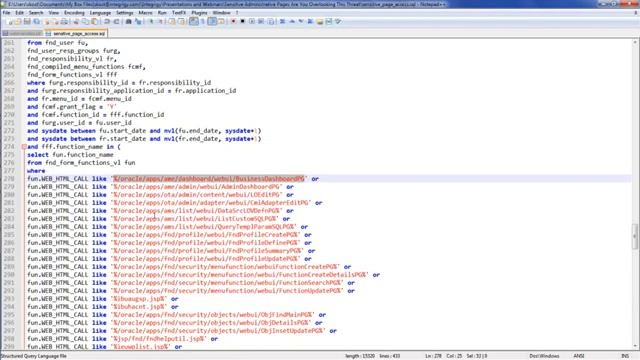Viewport: 640px width, 360px height.
Task: Open the Search menu
Action: pyautogui.click(x=36, y=13)
